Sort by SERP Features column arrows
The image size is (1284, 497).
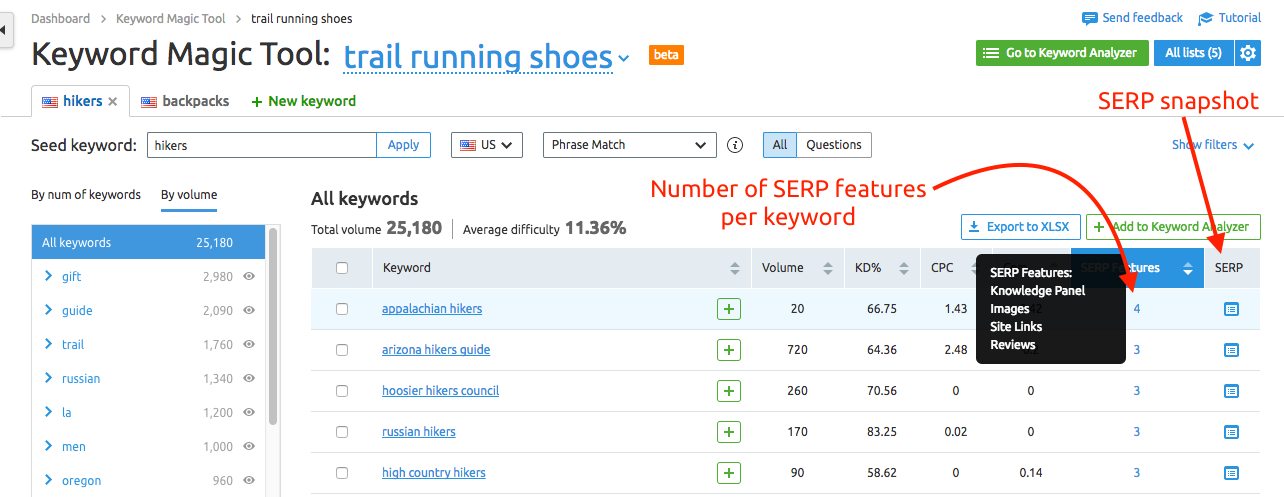1188,268
